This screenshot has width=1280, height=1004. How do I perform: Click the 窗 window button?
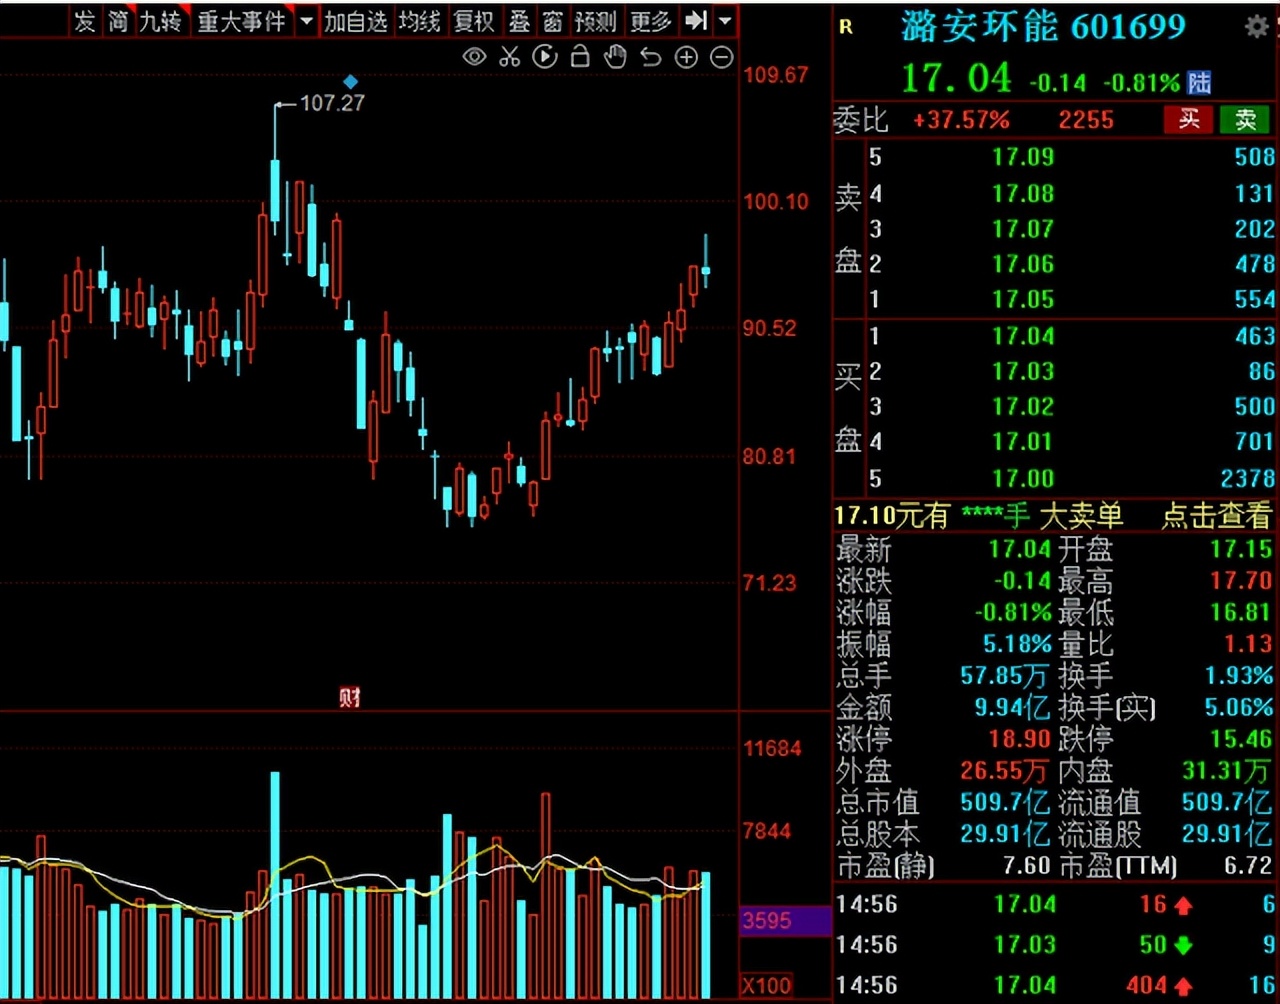click(553, 20)
